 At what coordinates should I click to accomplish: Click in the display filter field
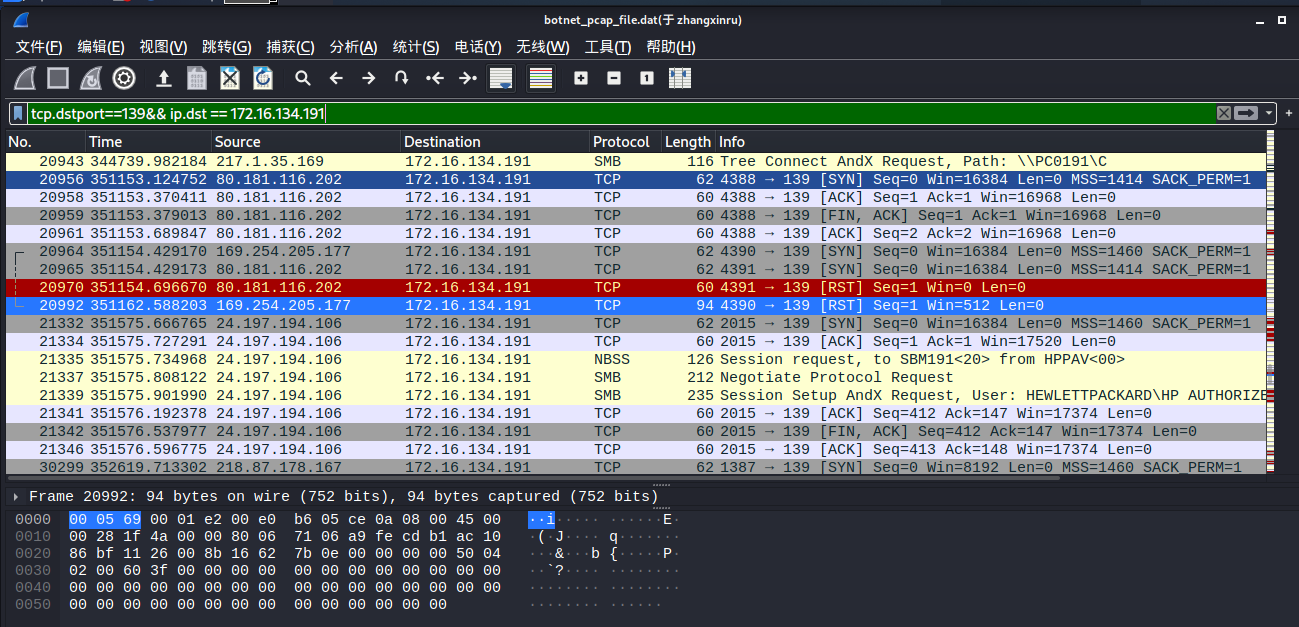620,114
